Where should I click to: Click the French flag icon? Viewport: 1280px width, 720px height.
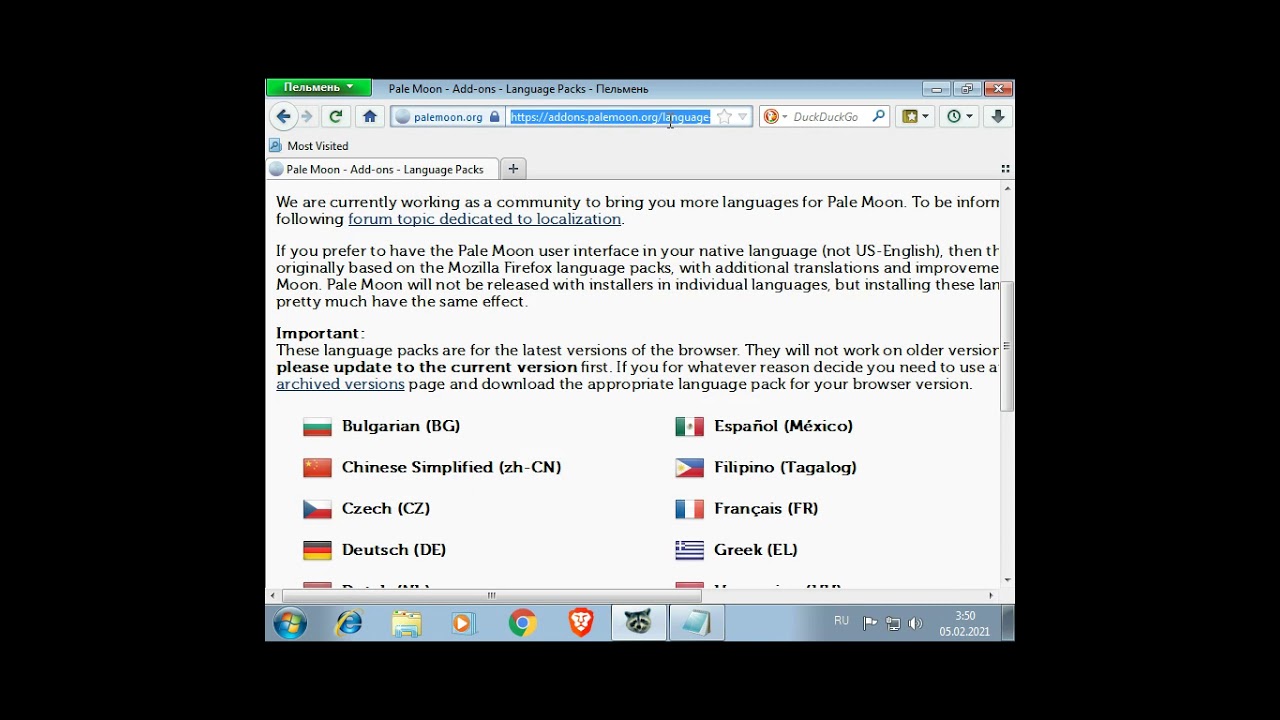(x=689, y=509)
